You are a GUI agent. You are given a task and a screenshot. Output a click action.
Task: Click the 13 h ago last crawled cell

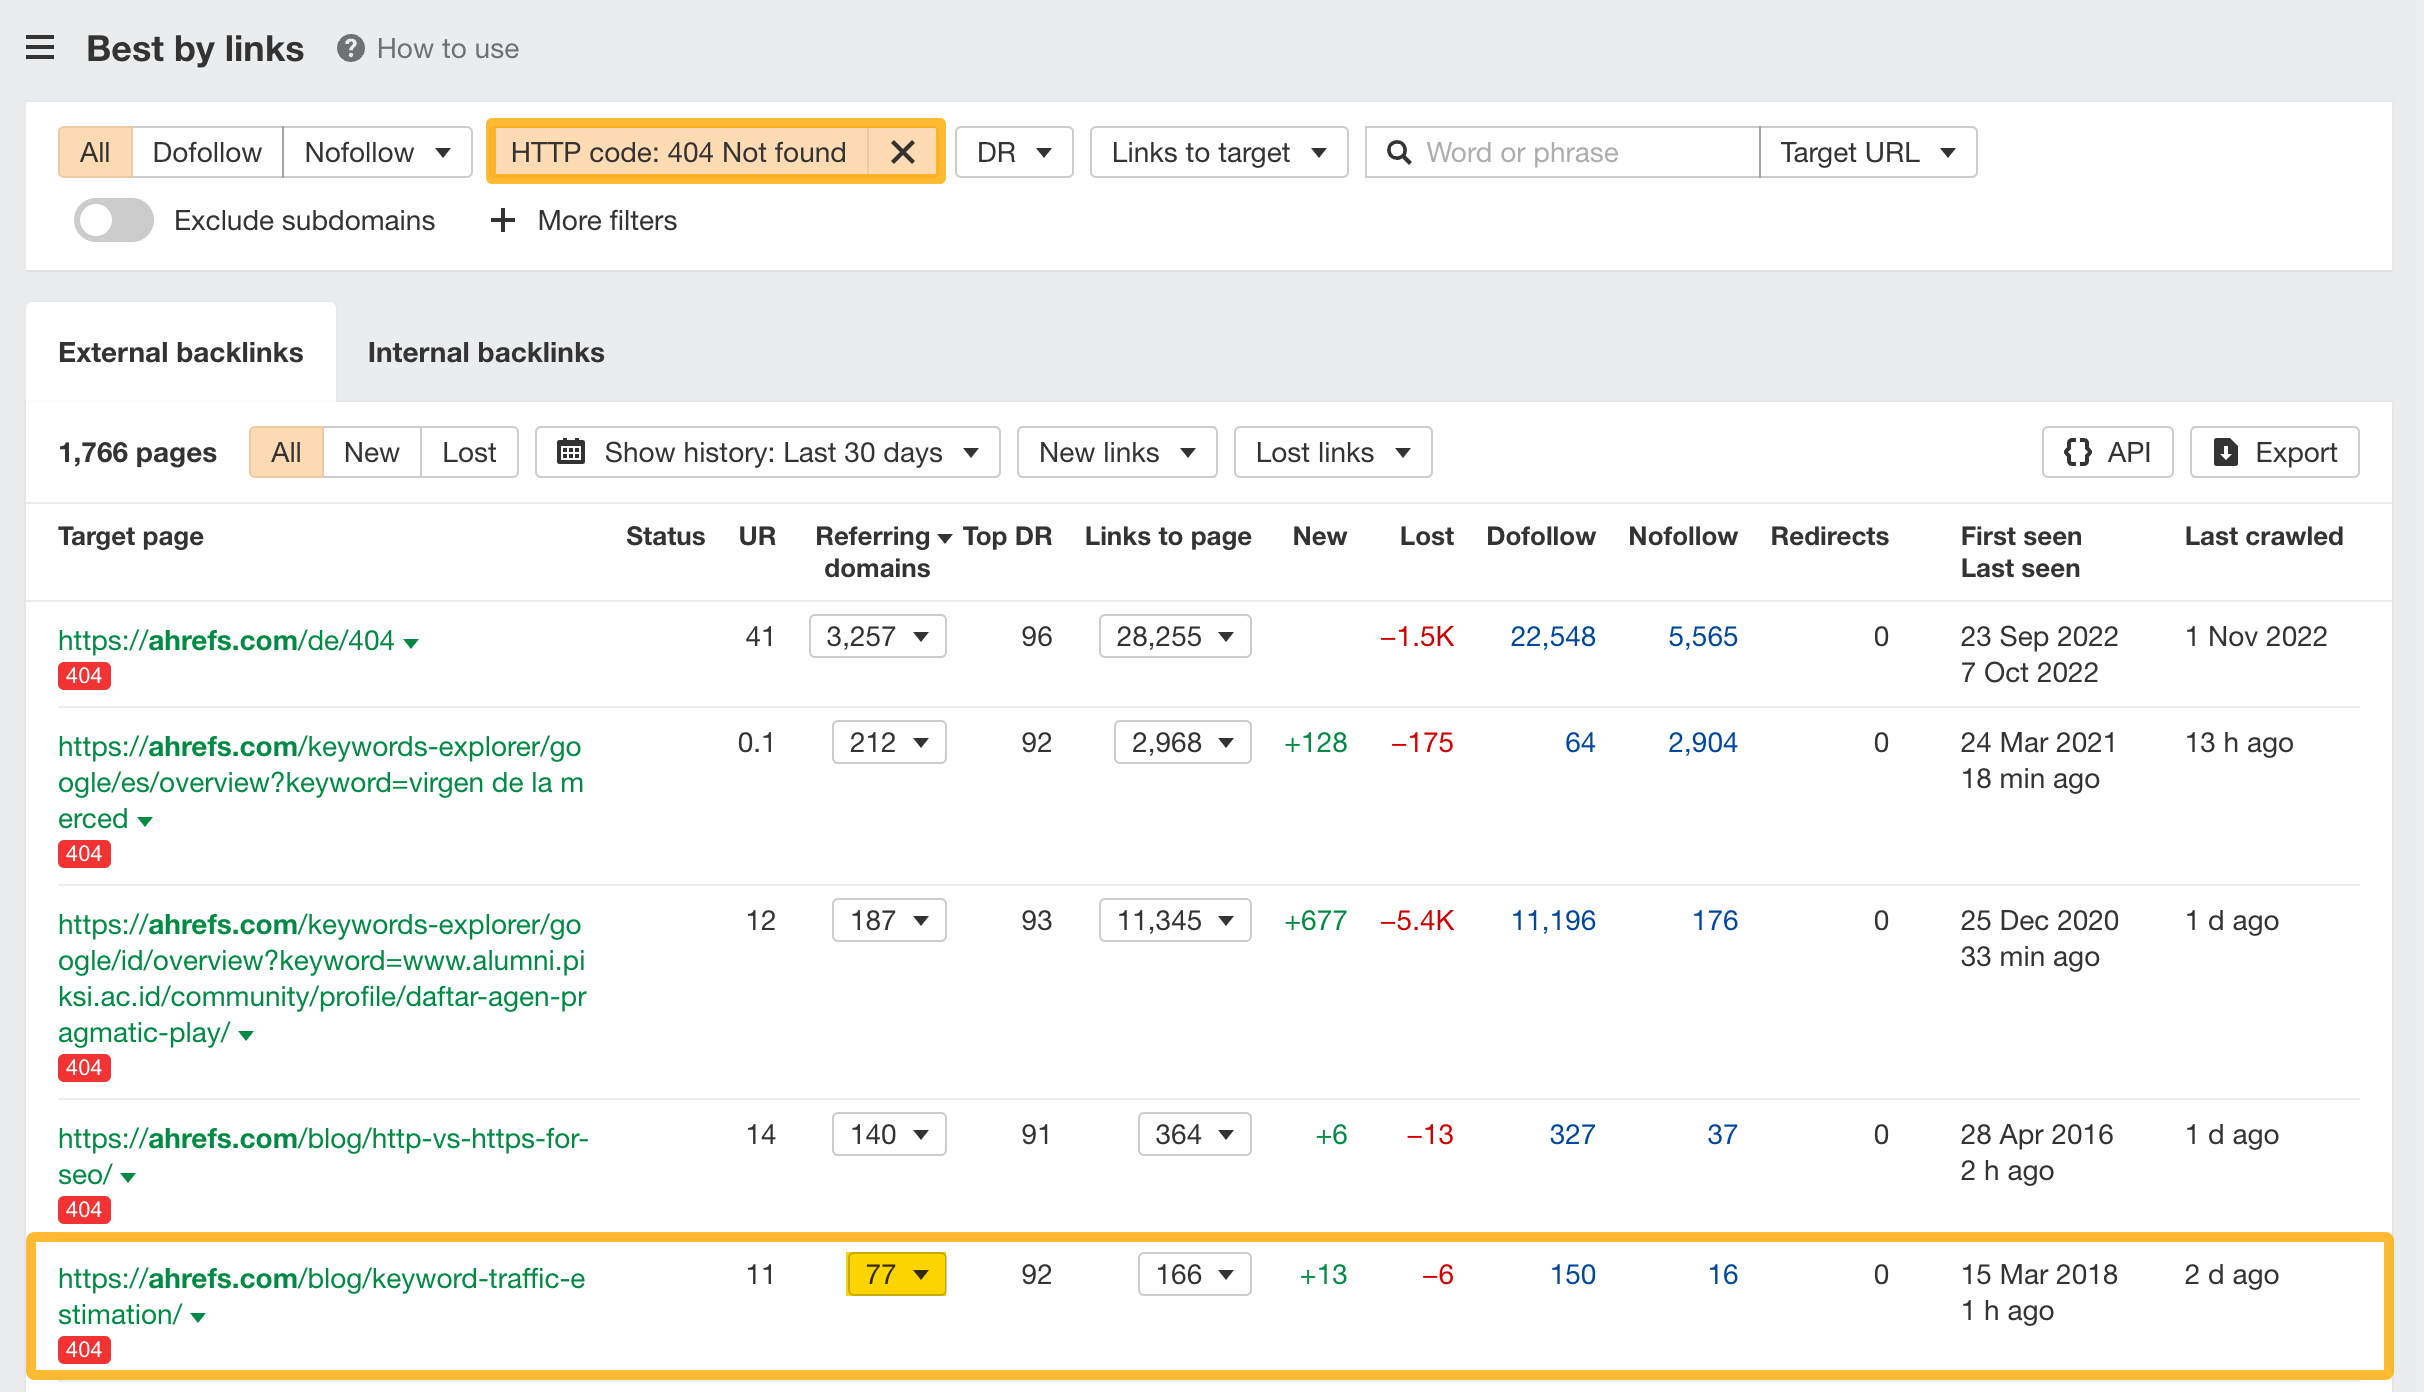(2239, 742)
